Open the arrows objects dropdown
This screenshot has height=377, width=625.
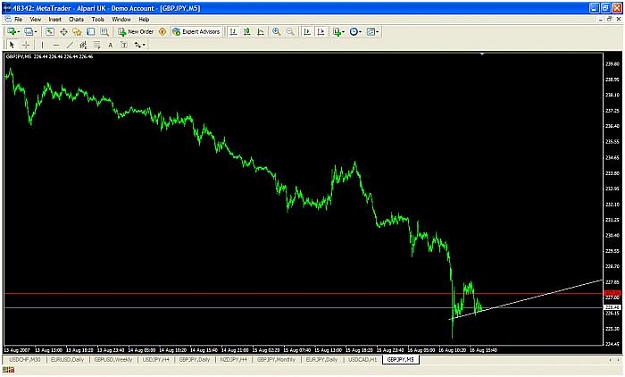(x=140, y=45)
